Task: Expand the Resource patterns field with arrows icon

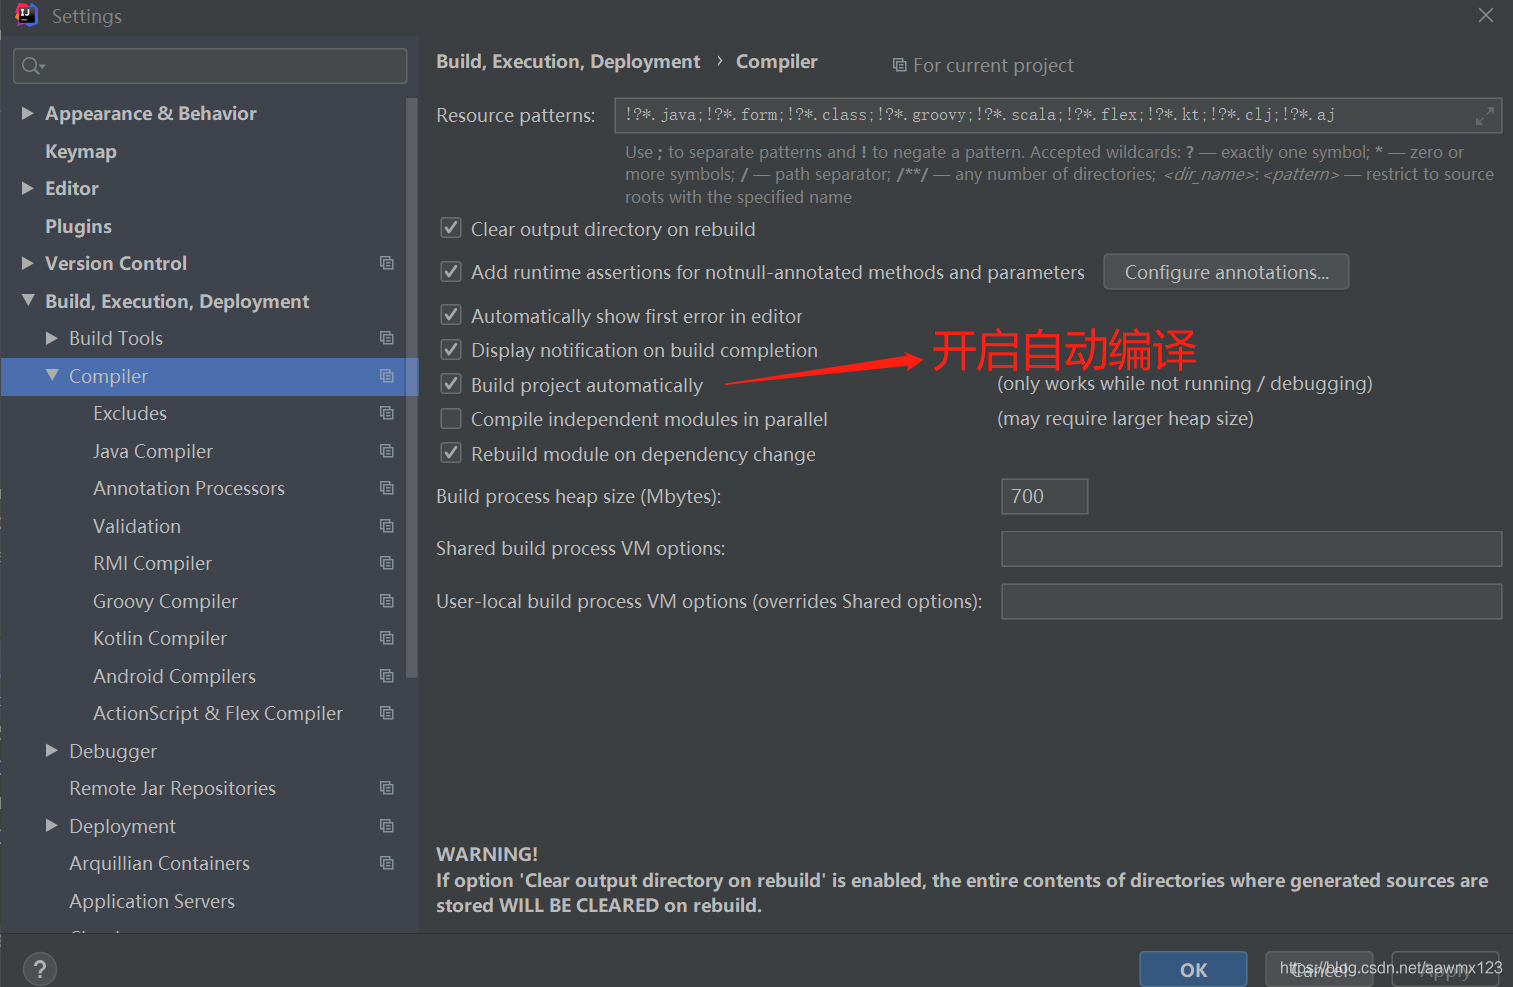Action: [1485, 116]
